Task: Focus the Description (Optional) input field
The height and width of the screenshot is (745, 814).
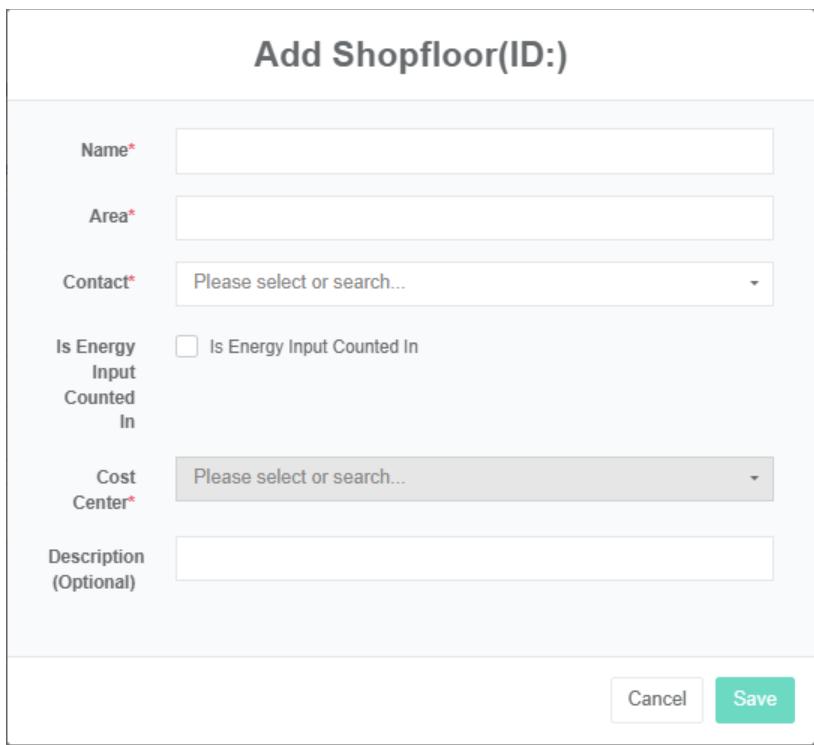Action: click(474, 558)
